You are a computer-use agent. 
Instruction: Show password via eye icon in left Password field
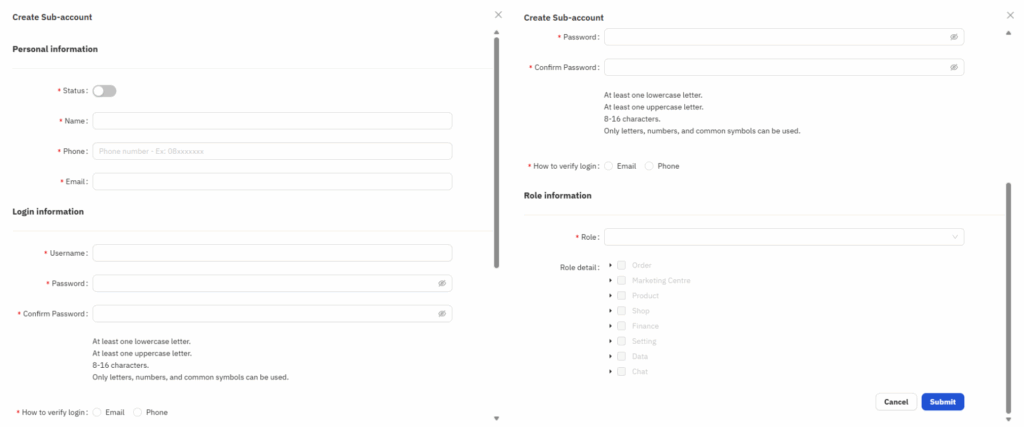coord(441,283)
